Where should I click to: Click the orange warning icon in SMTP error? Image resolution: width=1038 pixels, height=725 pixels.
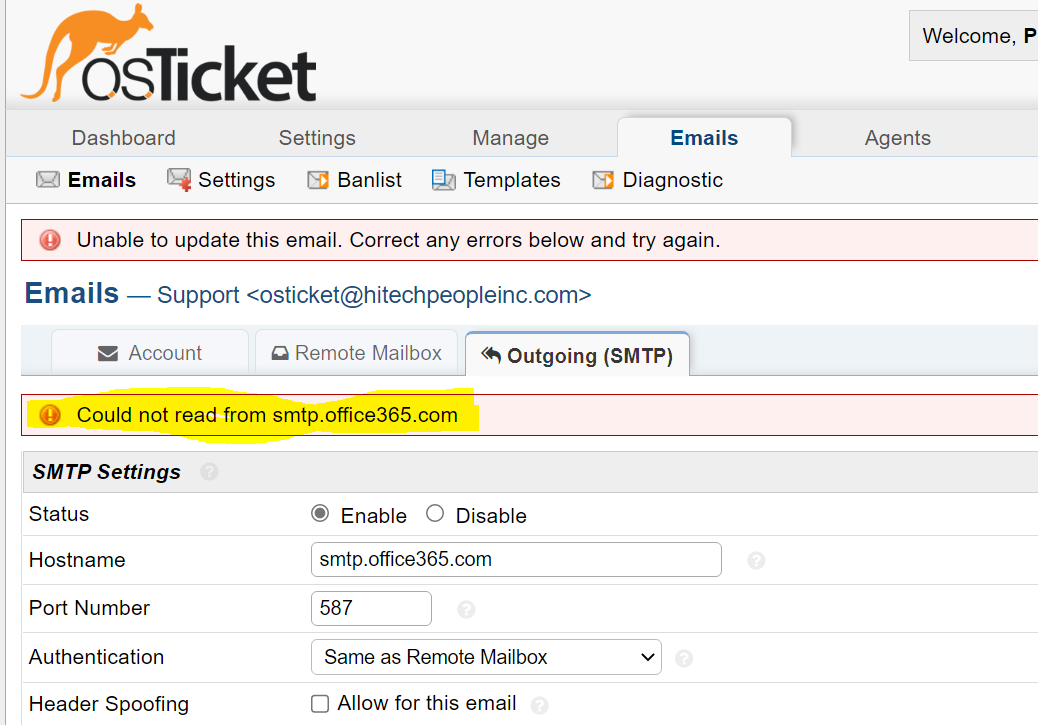(x=50, y=415)
